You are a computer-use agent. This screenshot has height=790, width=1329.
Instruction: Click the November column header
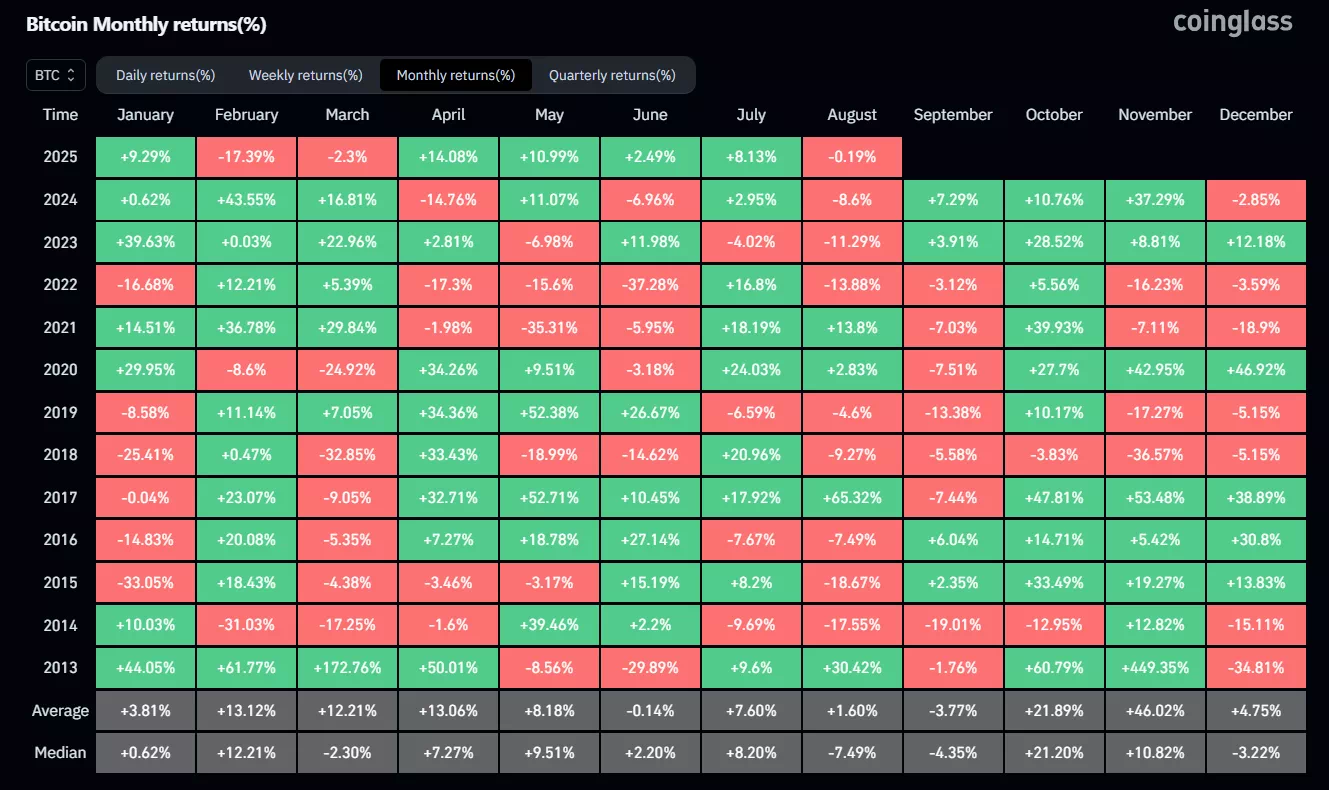pos(1155,115)
